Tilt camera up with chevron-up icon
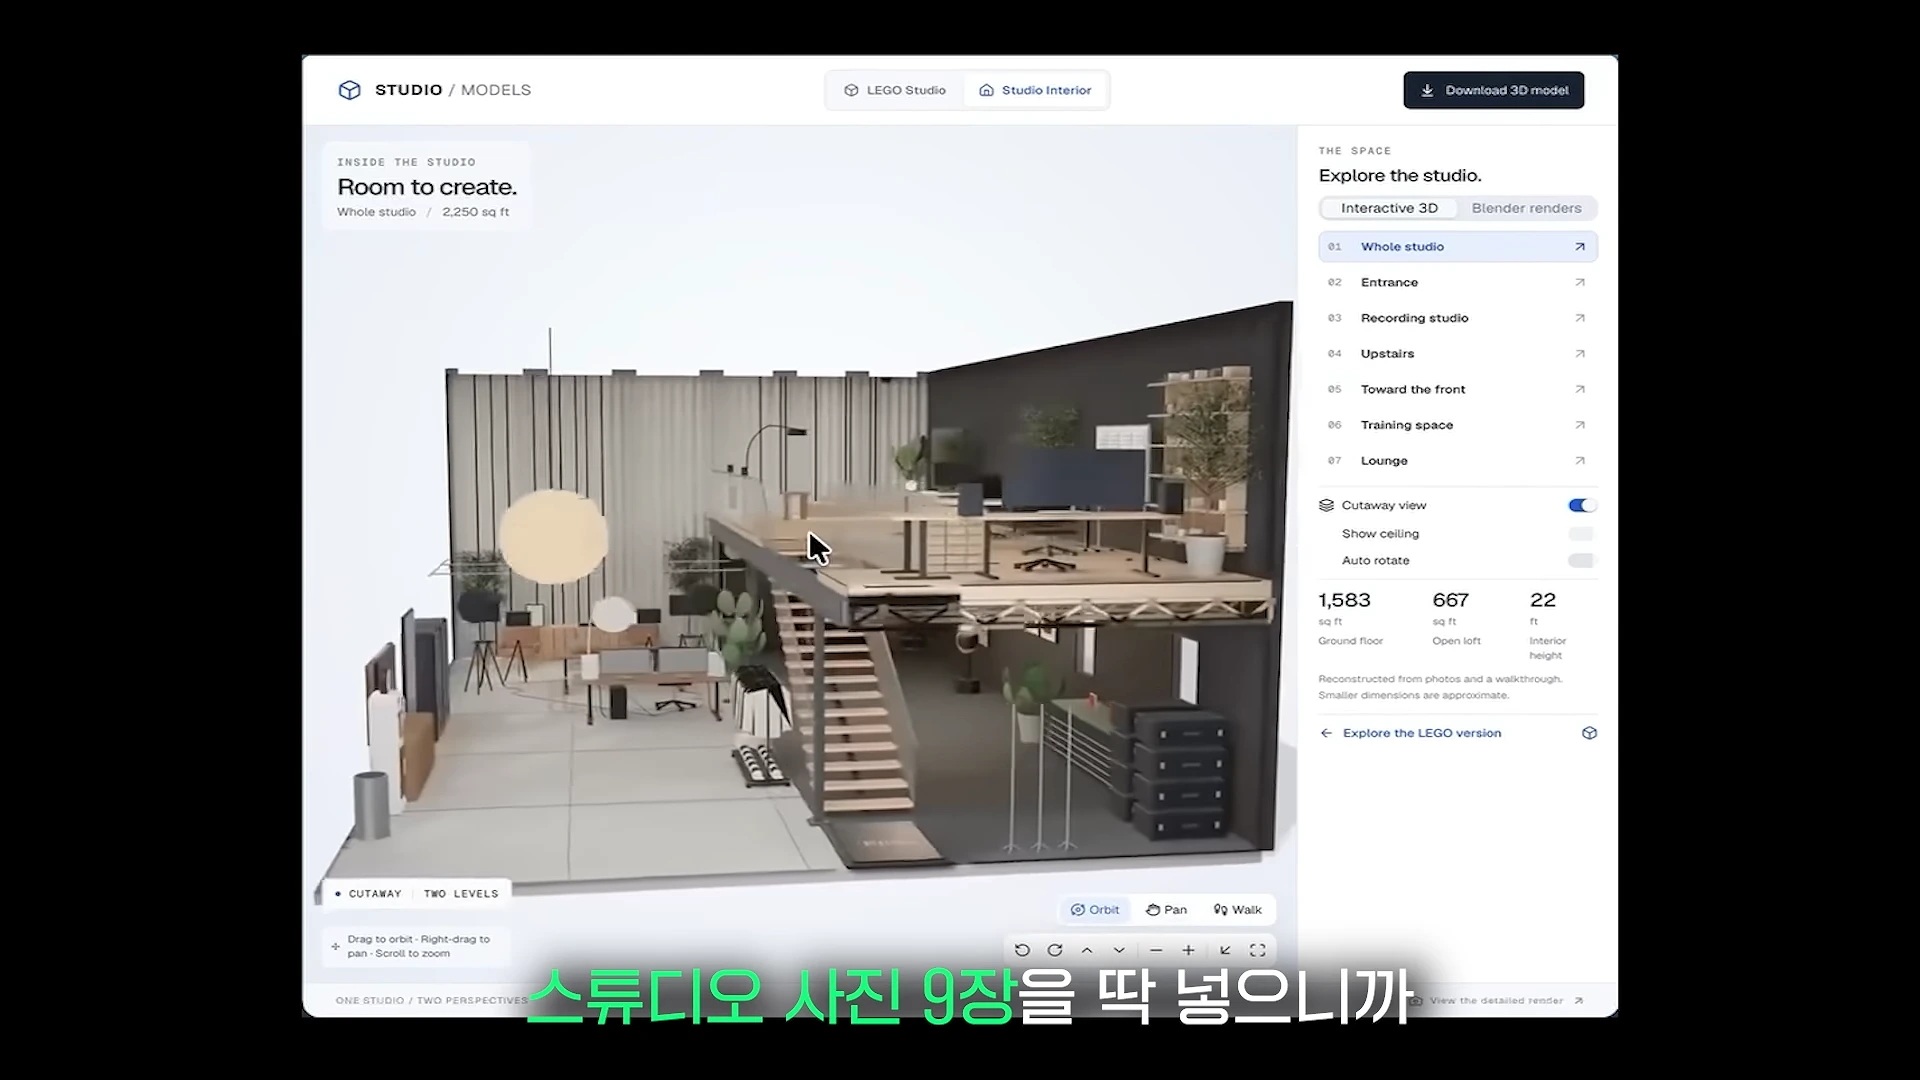The height and width of the screenshot is (1080, 1920). point(1087,950)
